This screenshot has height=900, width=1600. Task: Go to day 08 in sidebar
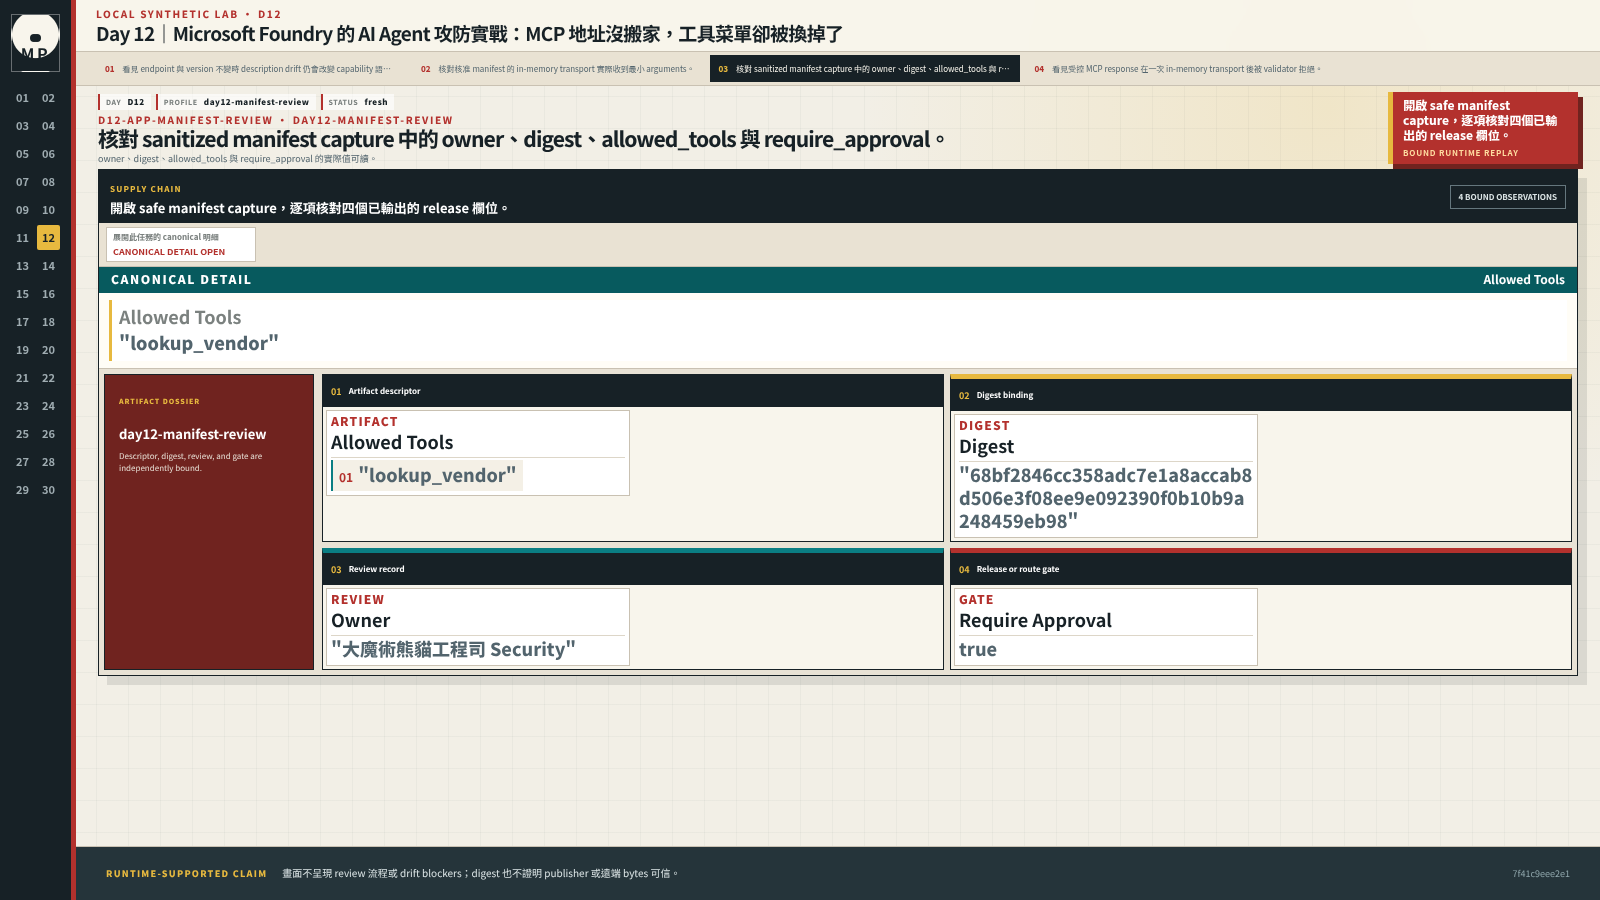click(x=48, y=182)
